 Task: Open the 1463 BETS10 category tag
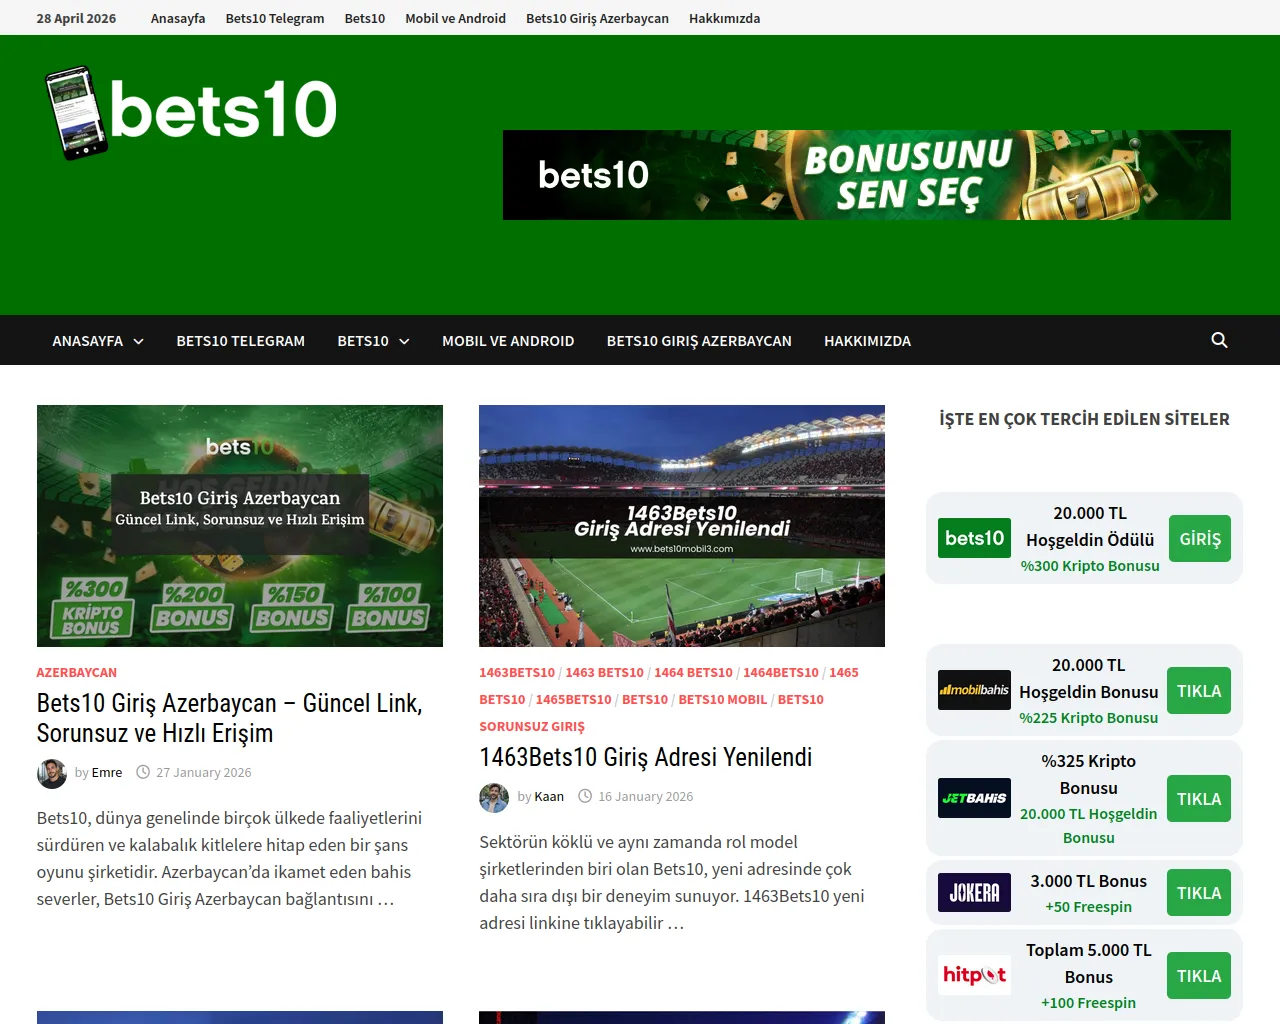click(605, 672)
